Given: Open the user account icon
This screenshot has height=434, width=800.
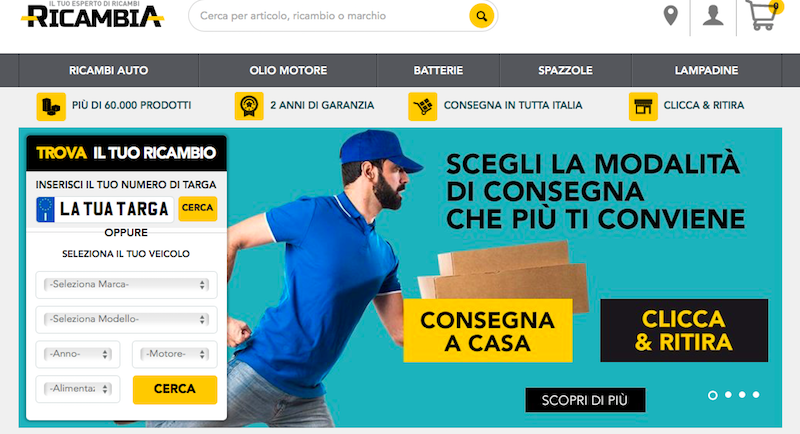Looking at the screenshot, I should tap(713, 15).
